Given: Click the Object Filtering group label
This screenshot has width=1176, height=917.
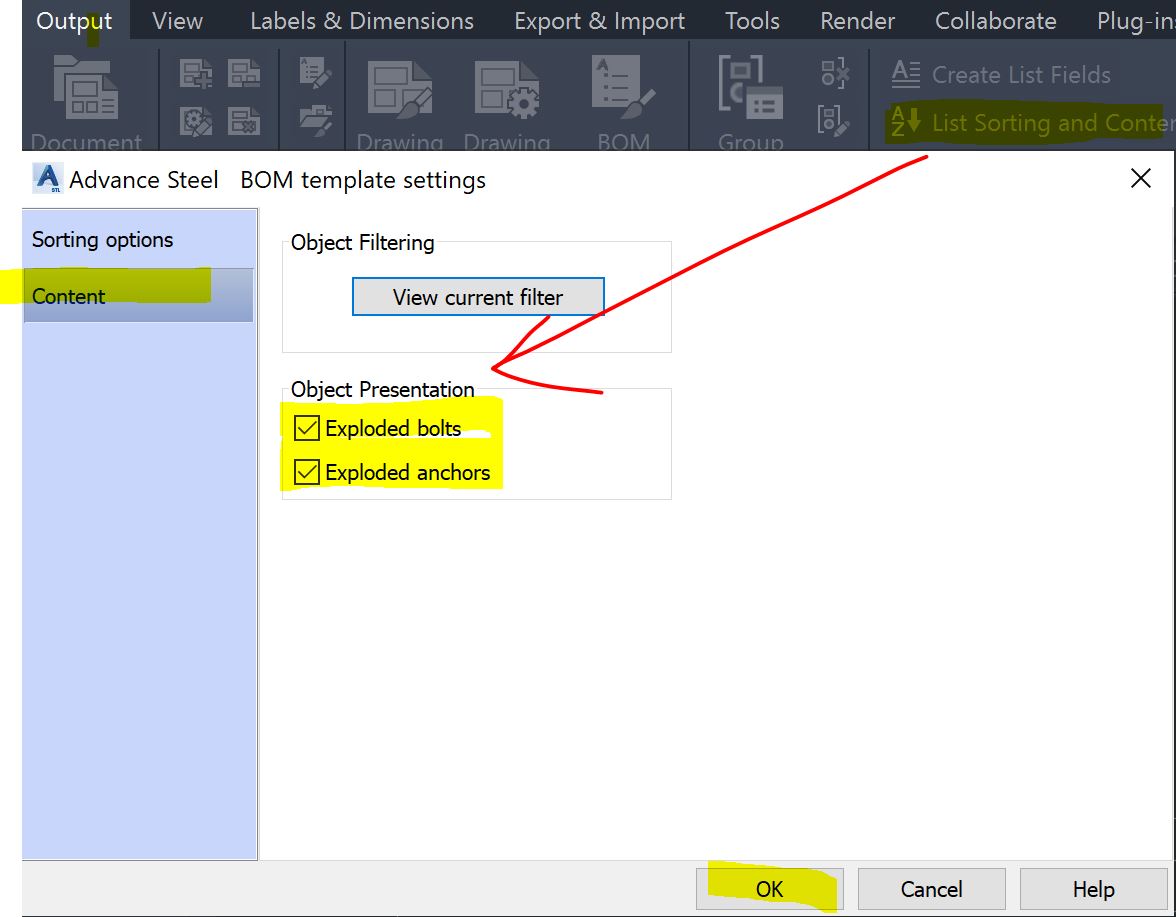Looking at the screenshot, I should pyautogui.click(x=362, y=242).
